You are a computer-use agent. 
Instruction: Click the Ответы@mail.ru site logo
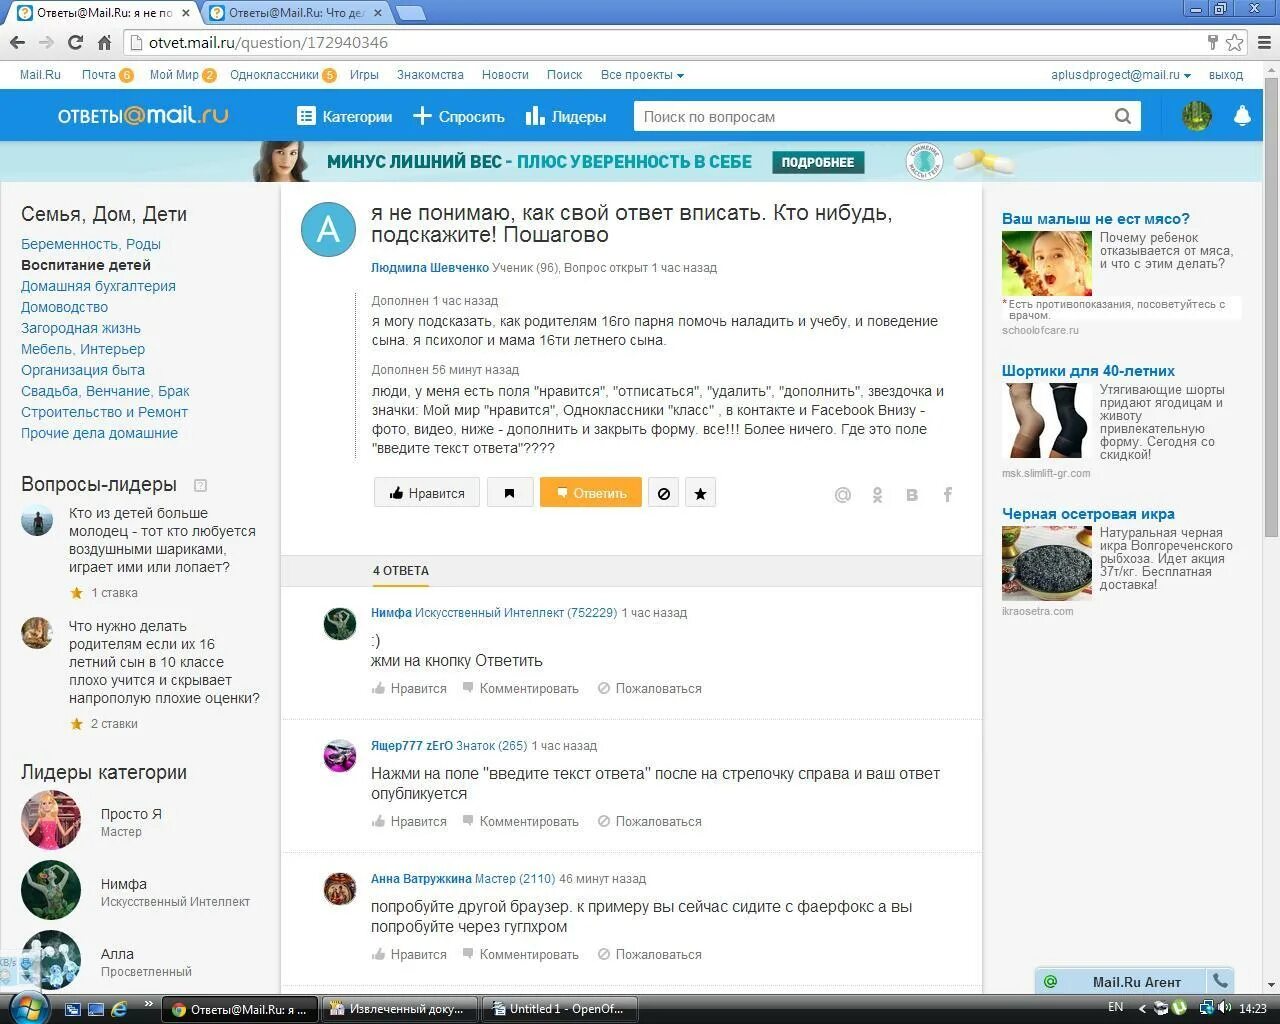143,116
